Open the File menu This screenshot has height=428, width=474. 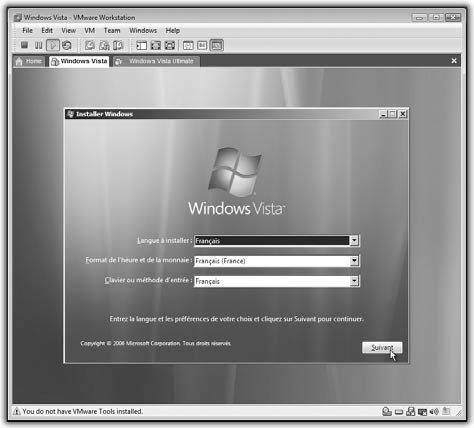pos(27,31)
